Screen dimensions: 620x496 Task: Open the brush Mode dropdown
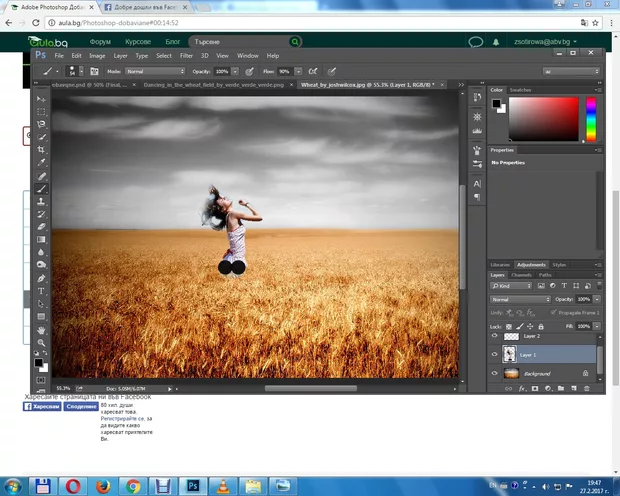(153, 72)
